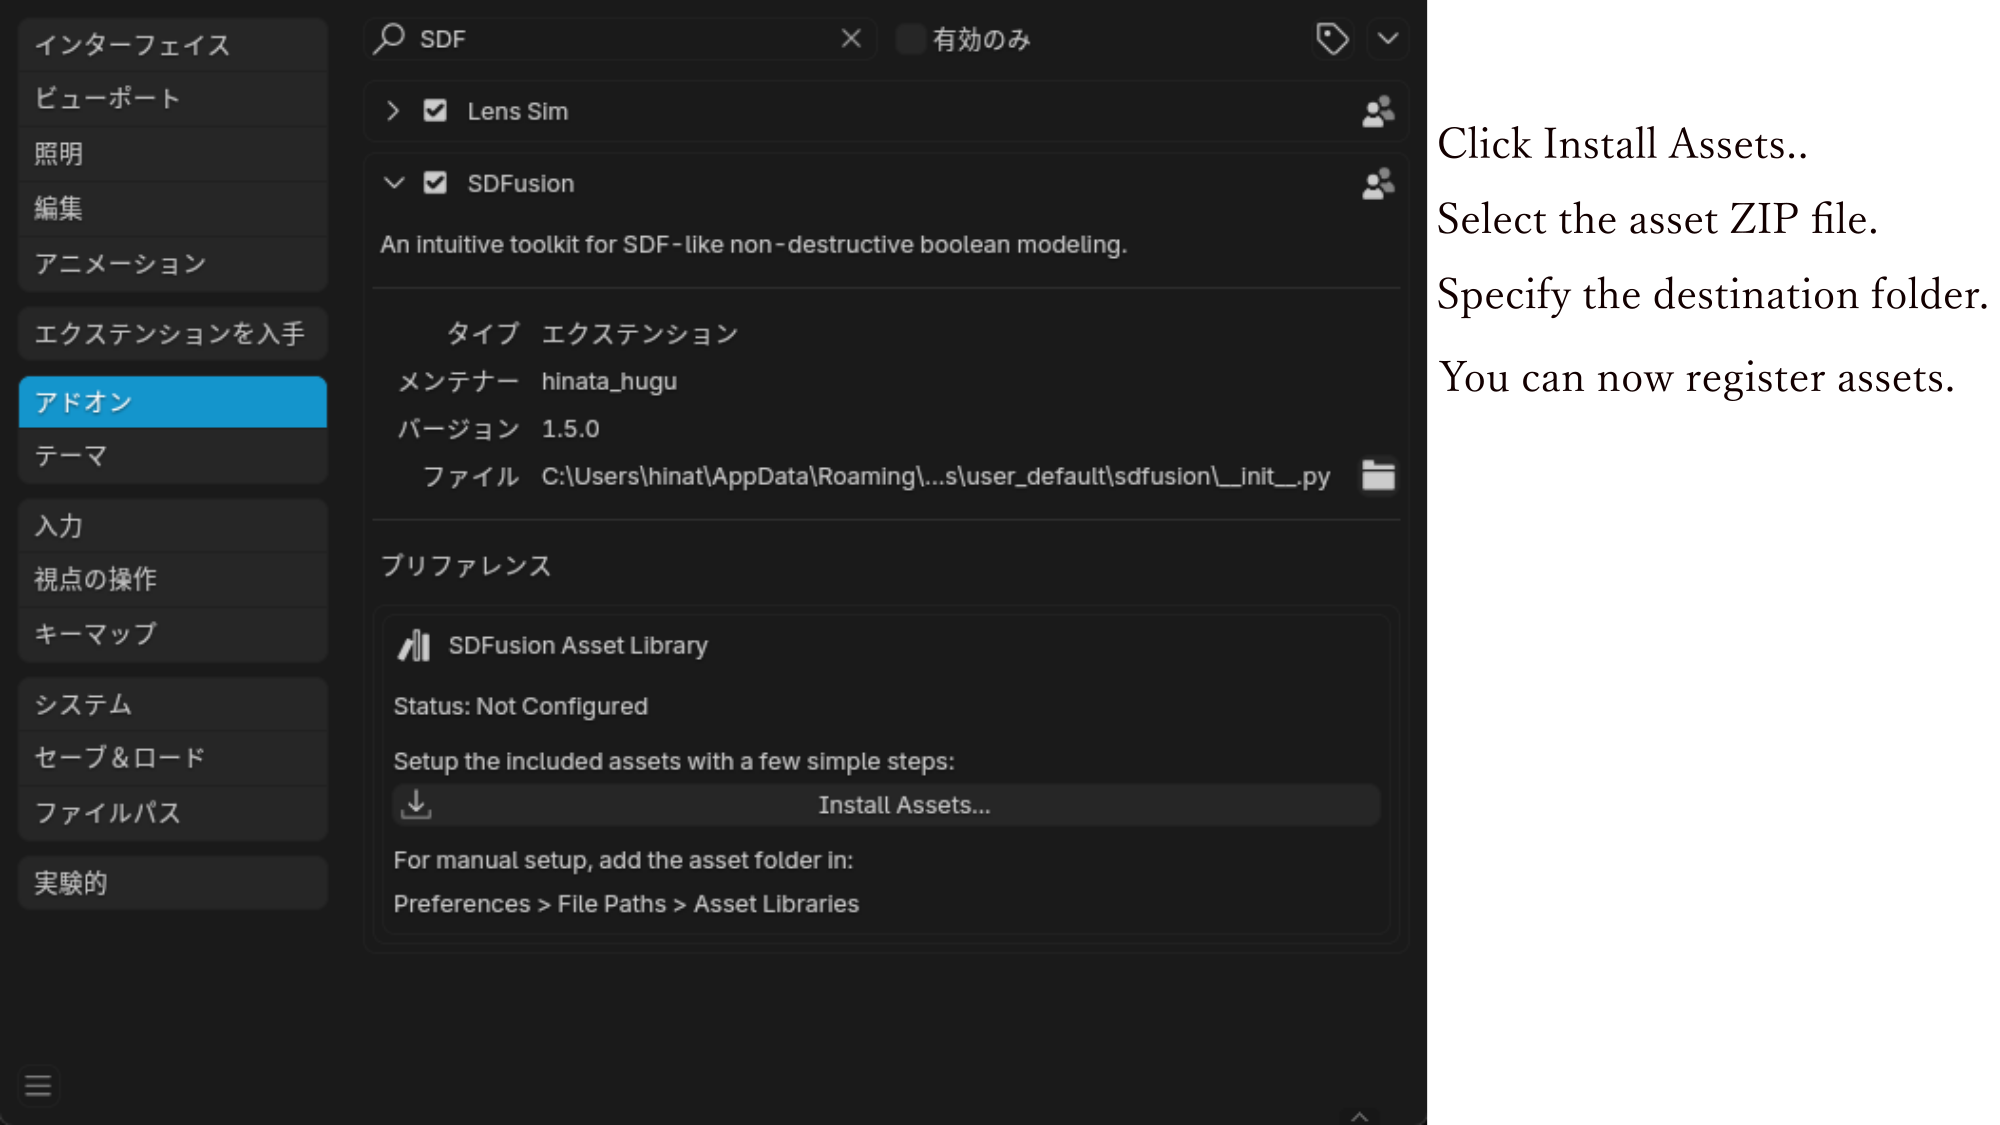
Task: Open the アニメーション preferences tab
Action: click(x=173, y=263)
